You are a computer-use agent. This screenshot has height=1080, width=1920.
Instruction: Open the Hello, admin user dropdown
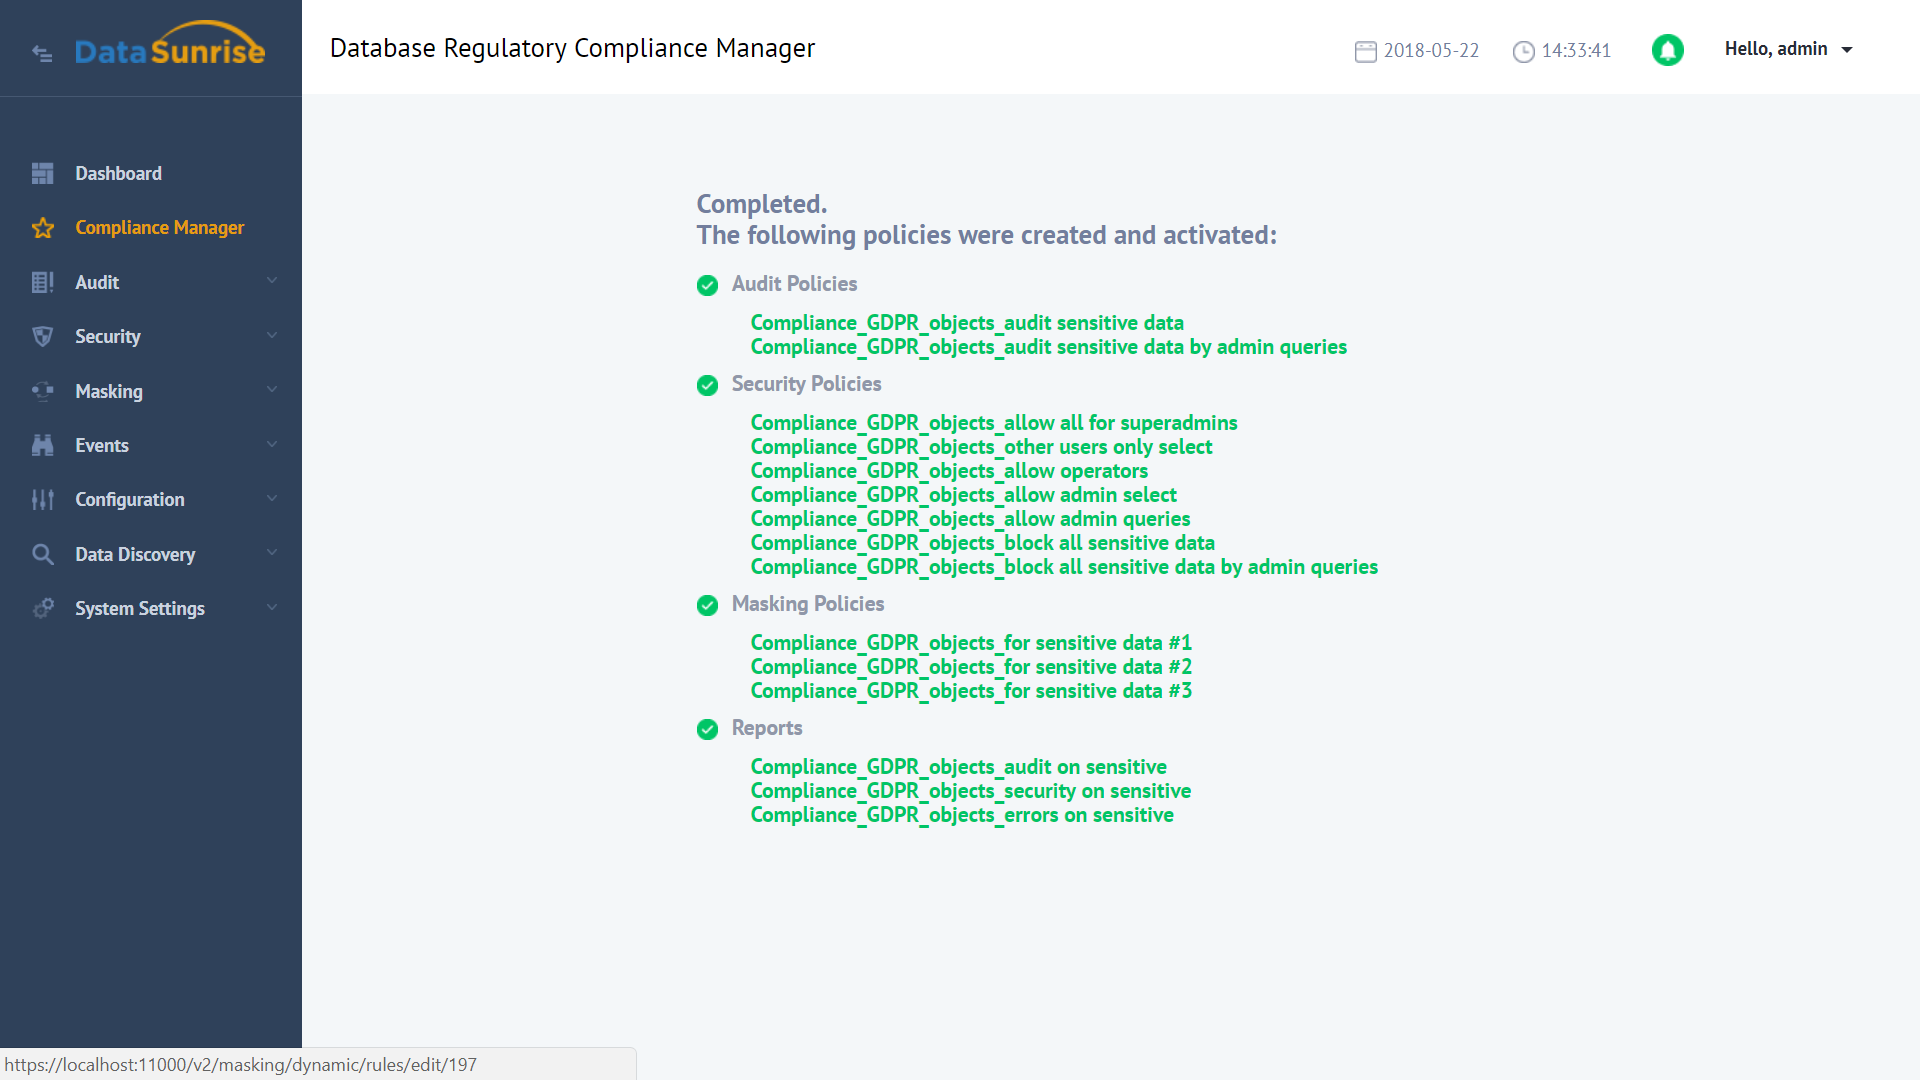1788,49
